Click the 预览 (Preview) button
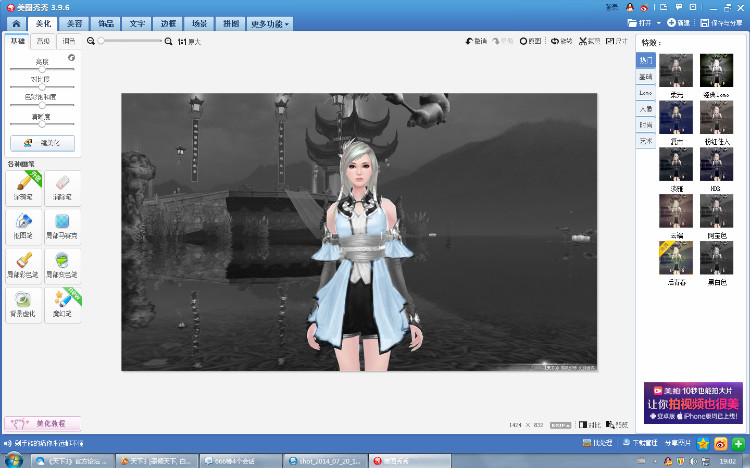Image resolution: width=750 pixels, height=468 pixels. [617, 424]
